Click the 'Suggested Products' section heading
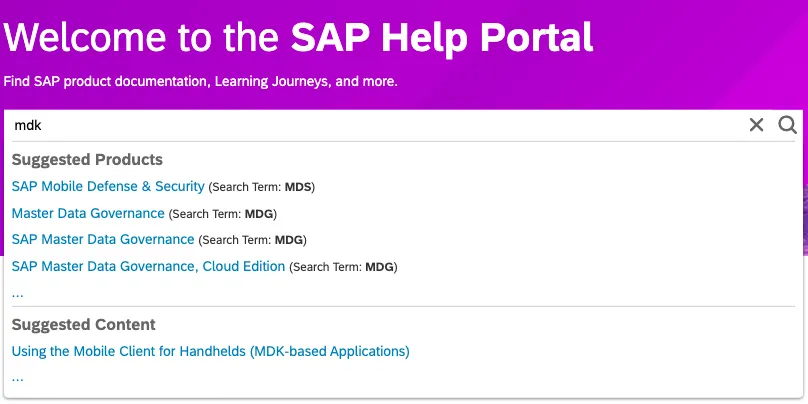This screenshot has height=404, width=808. pyautogui.click(x=87, y=160)
